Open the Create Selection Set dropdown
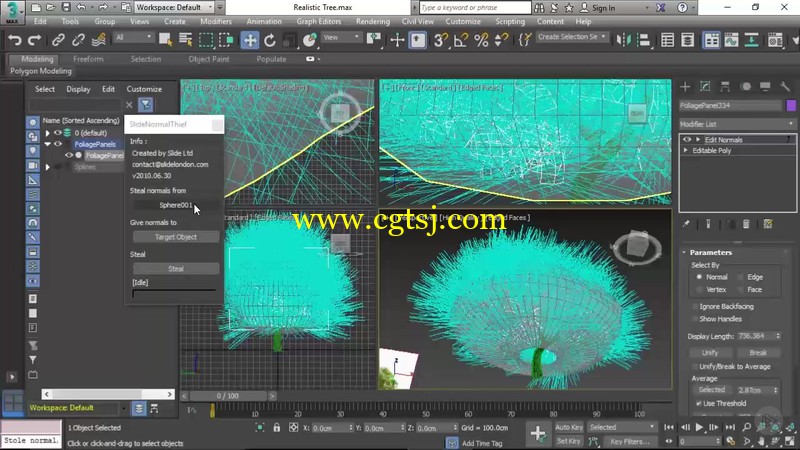 click(x=572, y=37)
